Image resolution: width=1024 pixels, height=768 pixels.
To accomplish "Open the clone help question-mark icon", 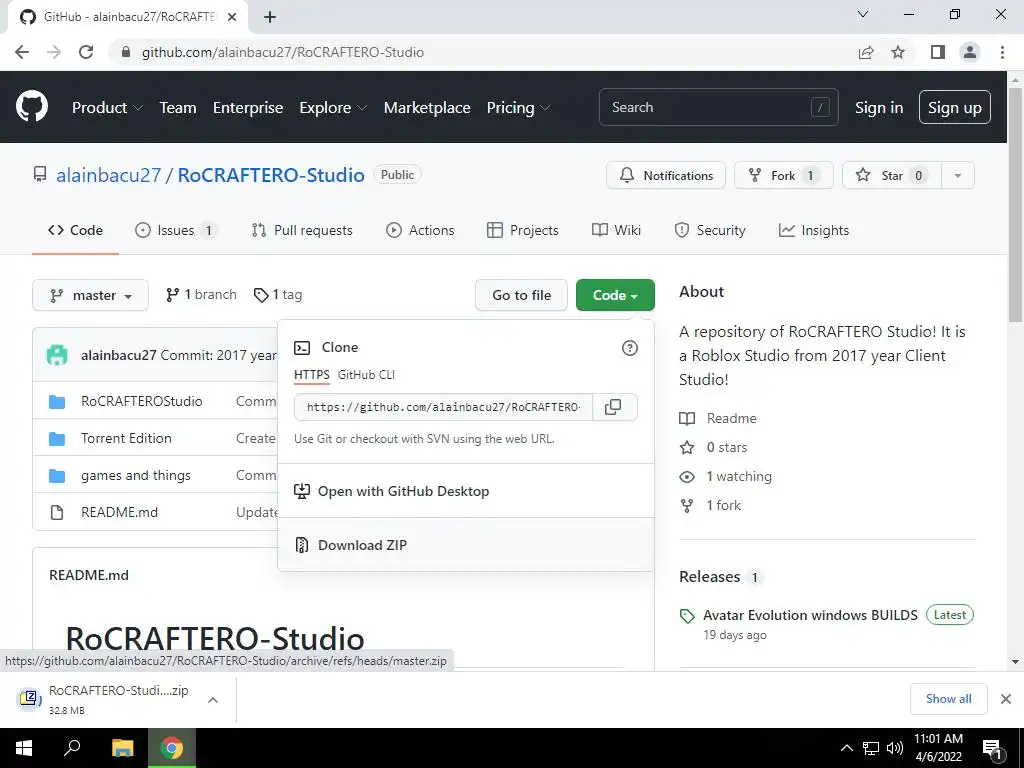I will pos(630,348).
